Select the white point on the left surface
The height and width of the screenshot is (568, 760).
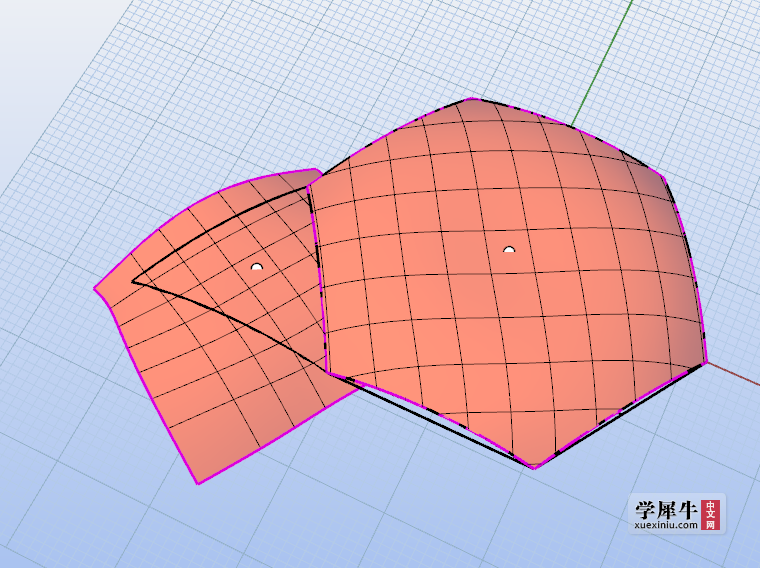tap(257, 267)
